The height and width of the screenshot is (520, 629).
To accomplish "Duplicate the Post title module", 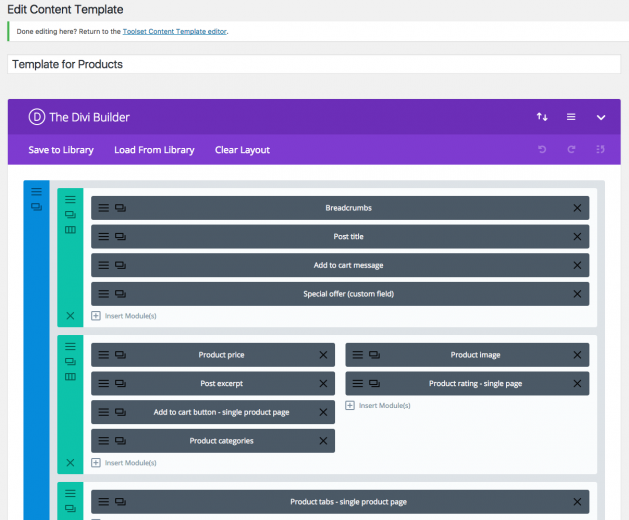I will coord(120,236).
